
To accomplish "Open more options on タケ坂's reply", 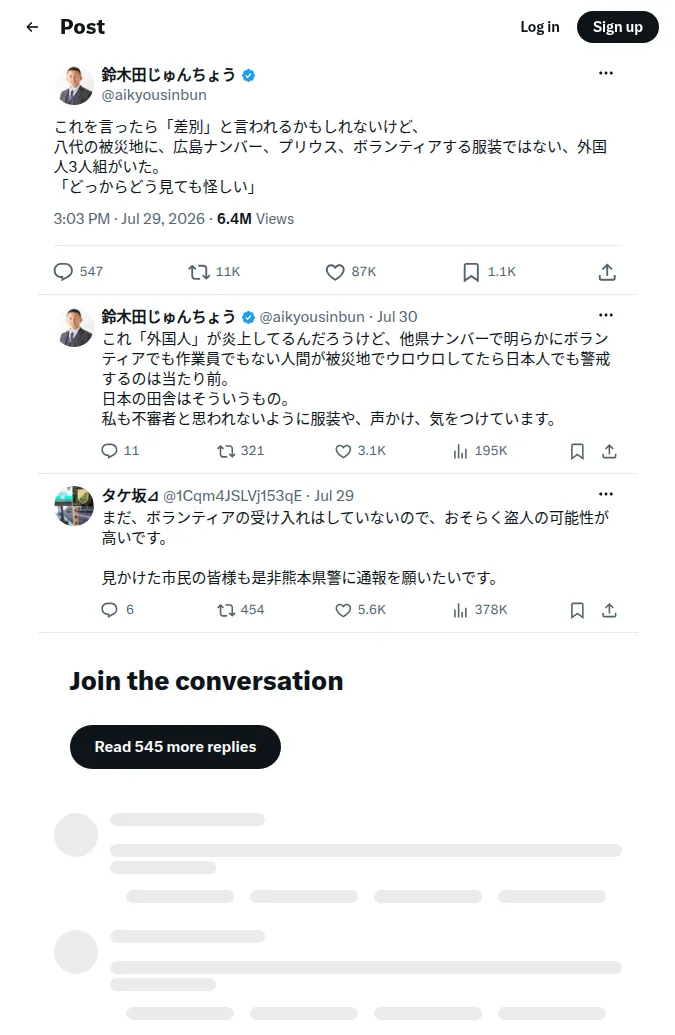I will pyautogui.click(x=606, y=494).
